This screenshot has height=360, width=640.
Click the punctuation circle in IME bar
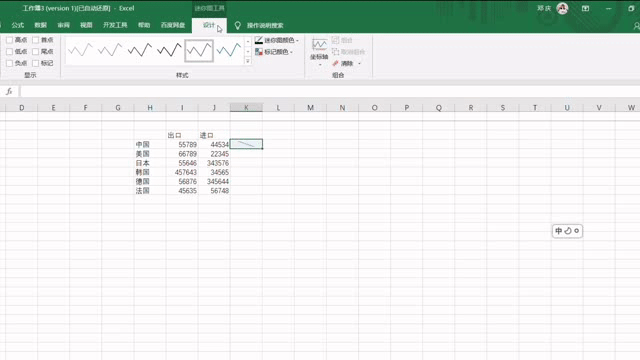(576, 231)
